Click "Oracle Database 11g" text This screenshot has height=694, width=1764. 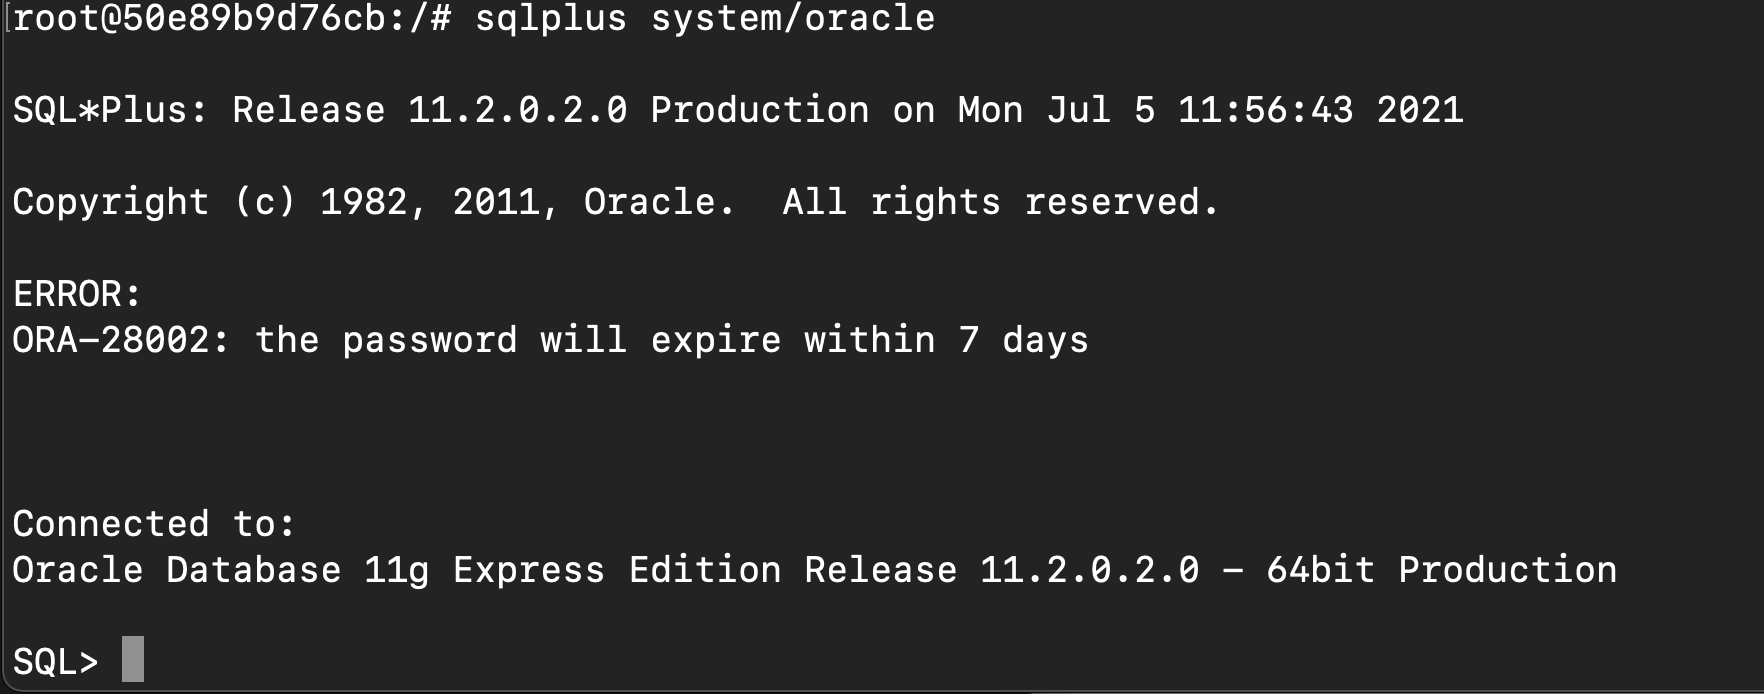[x=220, y=570]
